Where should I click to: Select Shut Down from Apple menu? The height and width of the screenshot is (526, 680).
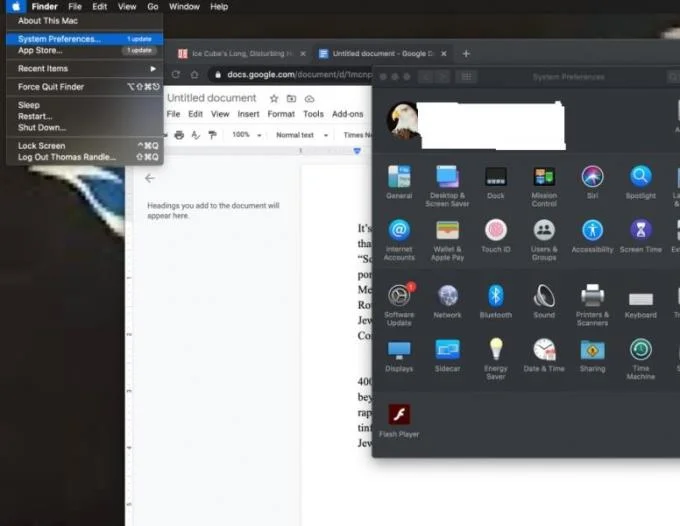pos(85,127)
